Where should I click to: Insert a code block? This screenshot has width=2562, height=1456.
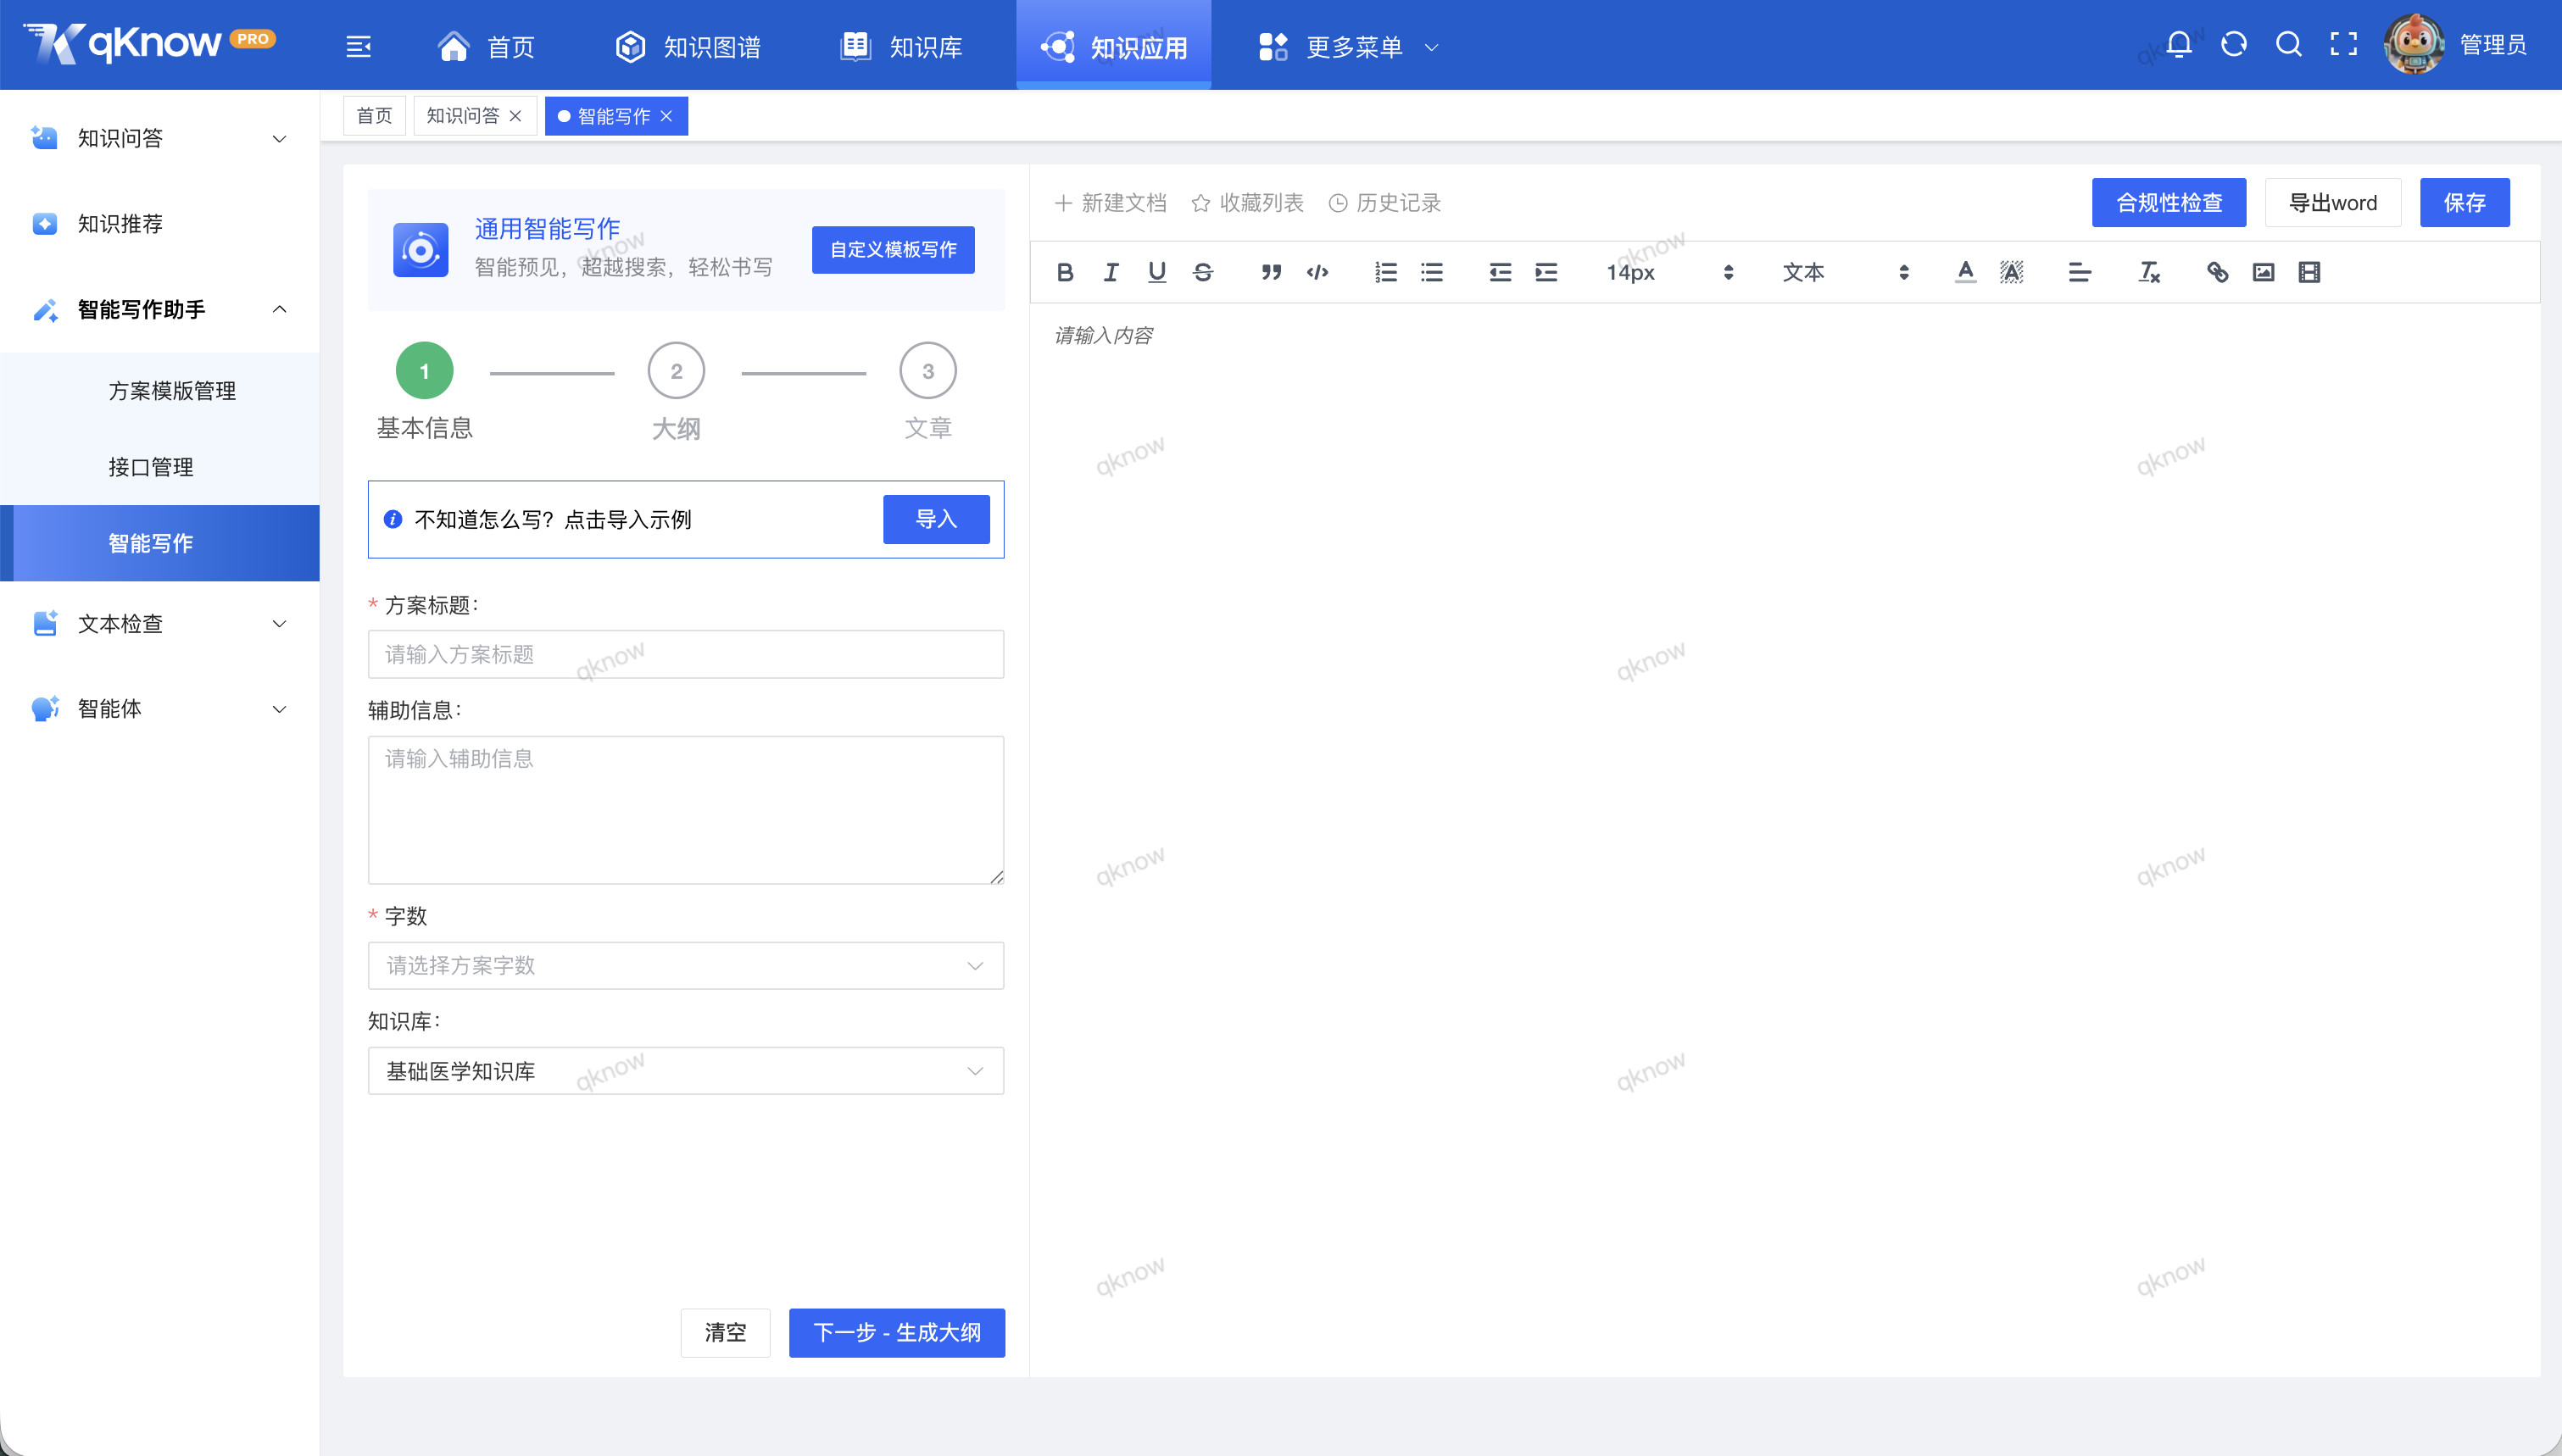point(1318,272)
